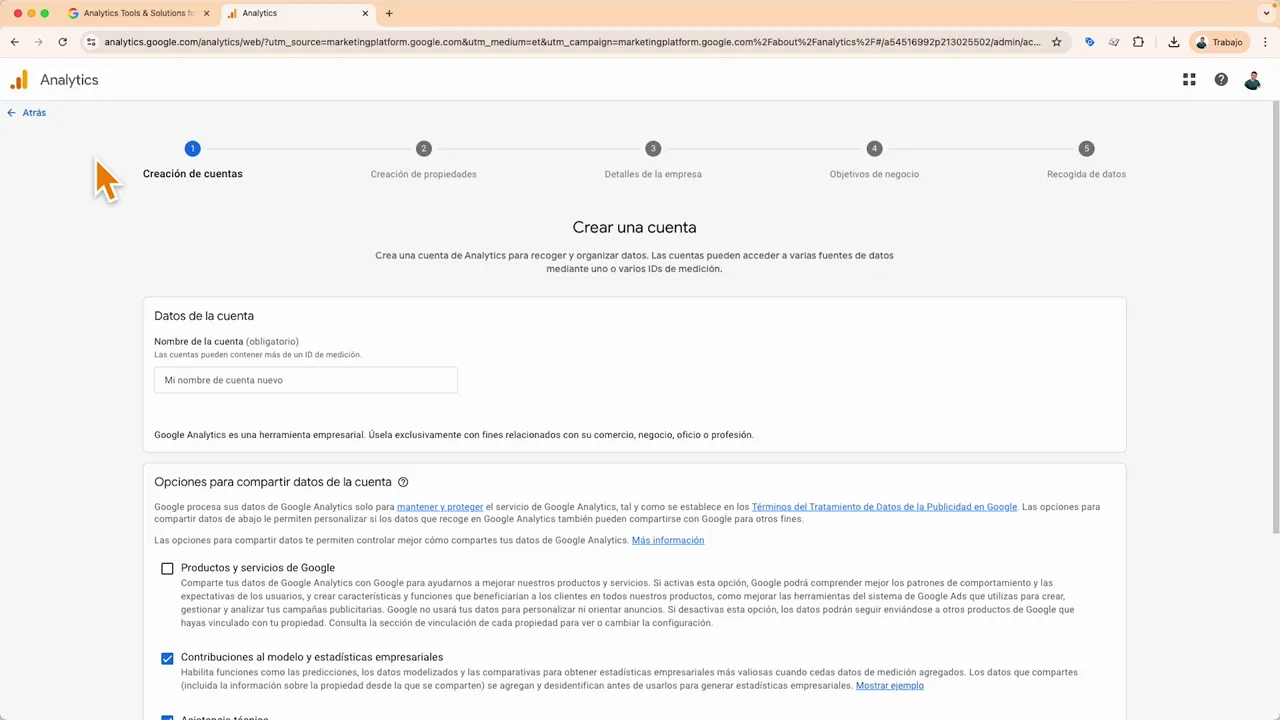Open the Chrome three-dot menu
This screenshot has width=1280, height=720.
pyautogui.click(x=1266, y=42)
